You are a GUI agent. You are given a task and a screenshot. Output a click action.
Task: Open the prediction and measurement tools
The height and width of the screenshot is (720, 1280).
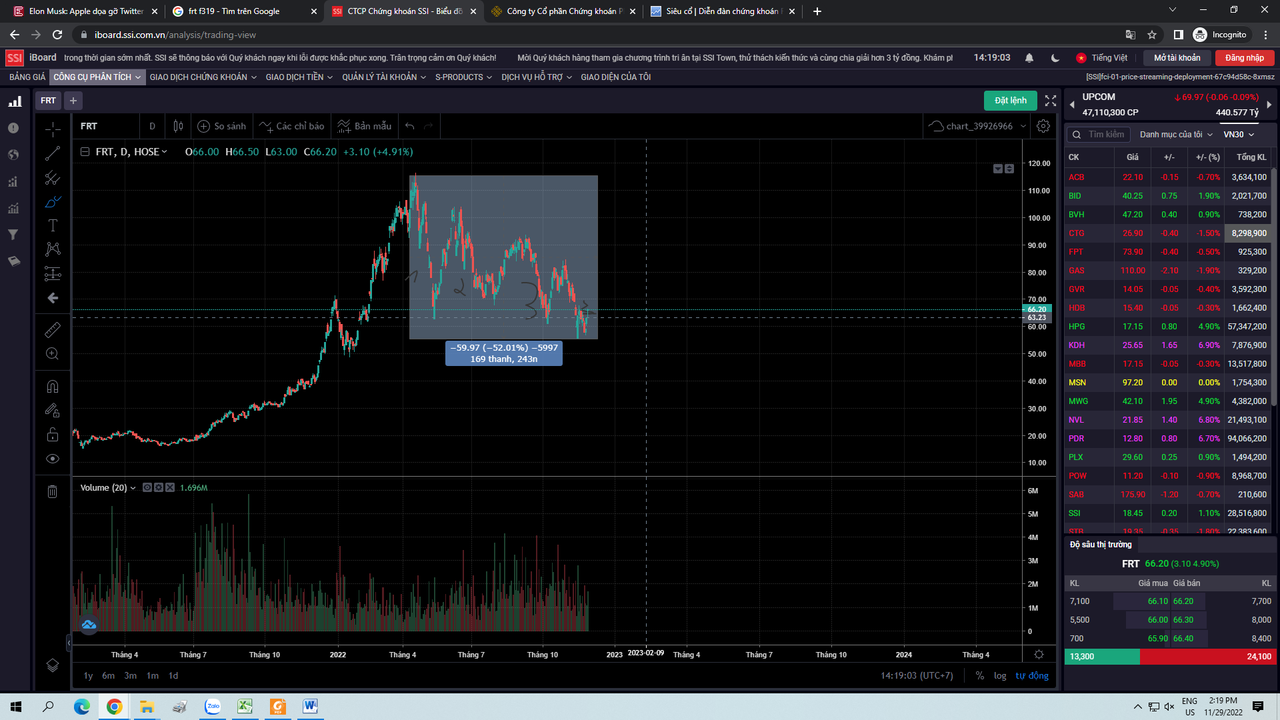coord(52,274)
